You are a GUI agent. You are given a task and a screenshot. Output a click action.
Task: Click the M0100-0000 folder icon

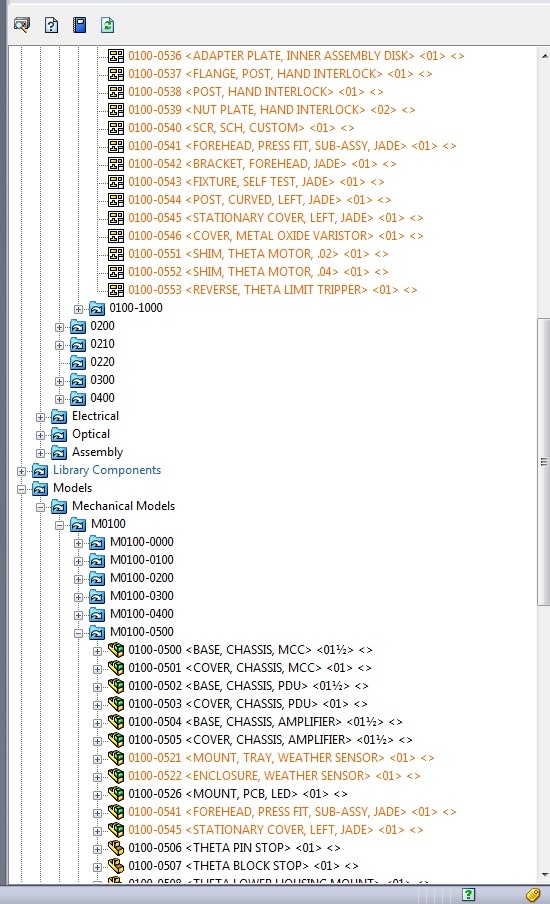[x=97, y=543]
